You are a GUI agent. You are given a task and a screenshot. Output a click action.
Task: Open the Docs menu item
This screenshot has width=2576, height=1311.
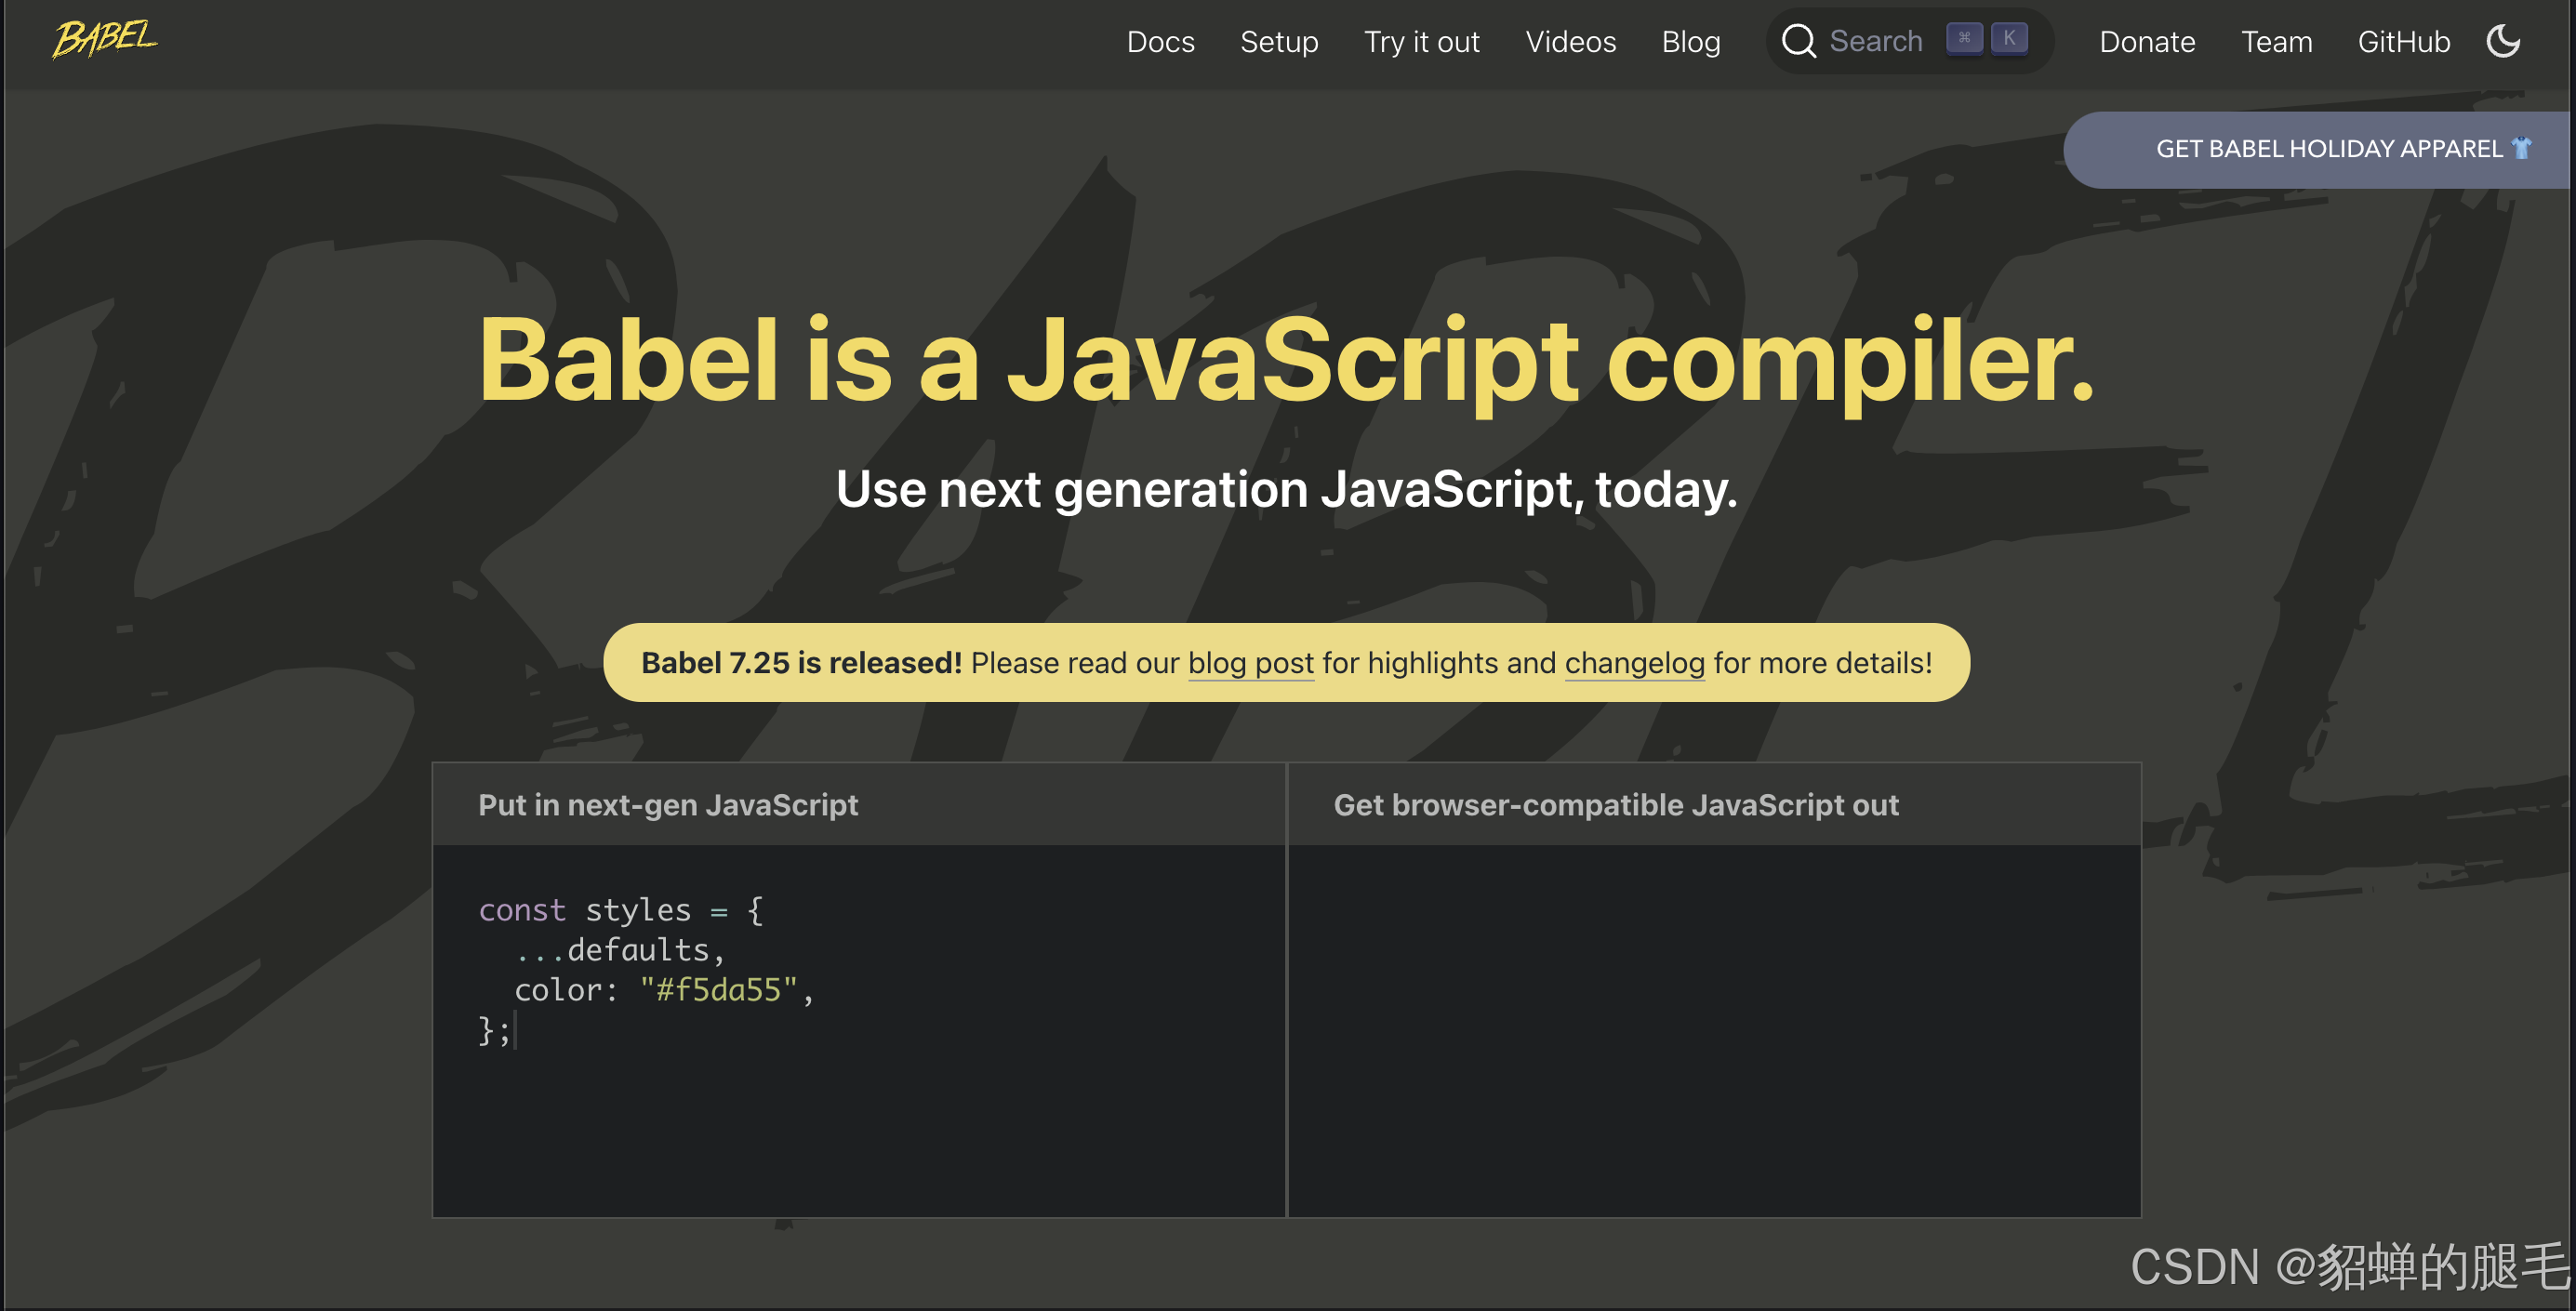(x=1160, y=41)
